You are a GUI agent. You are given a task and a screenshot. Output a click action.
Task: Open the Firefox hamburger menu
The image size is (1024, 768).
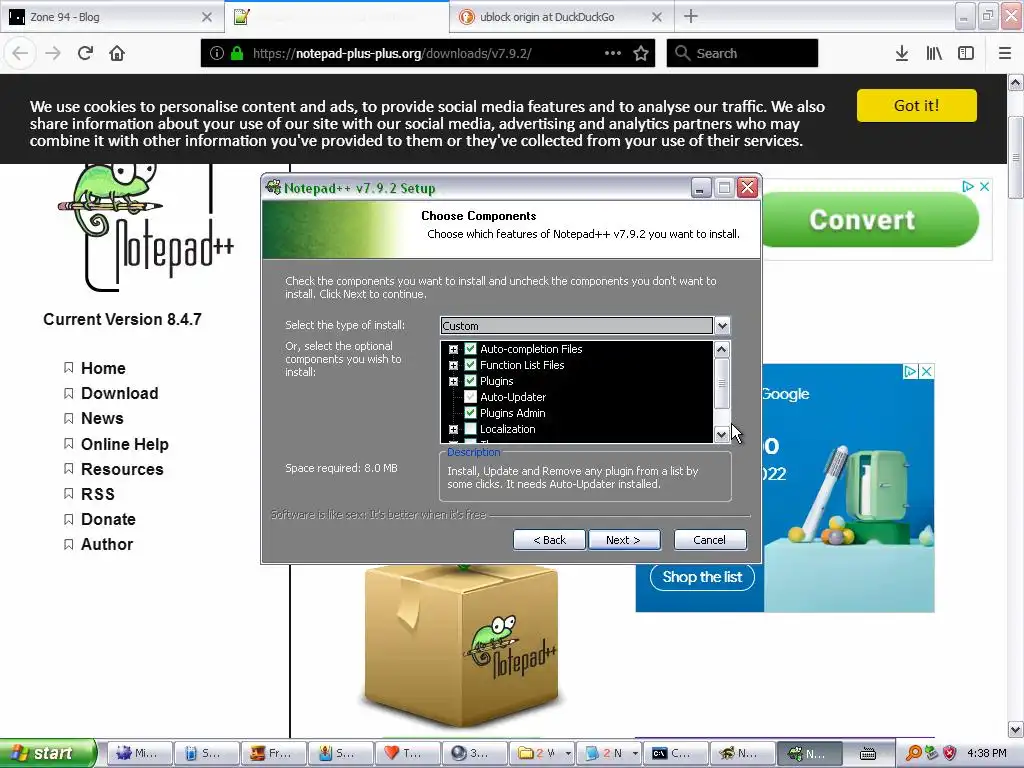click(x=1005, y=54)
